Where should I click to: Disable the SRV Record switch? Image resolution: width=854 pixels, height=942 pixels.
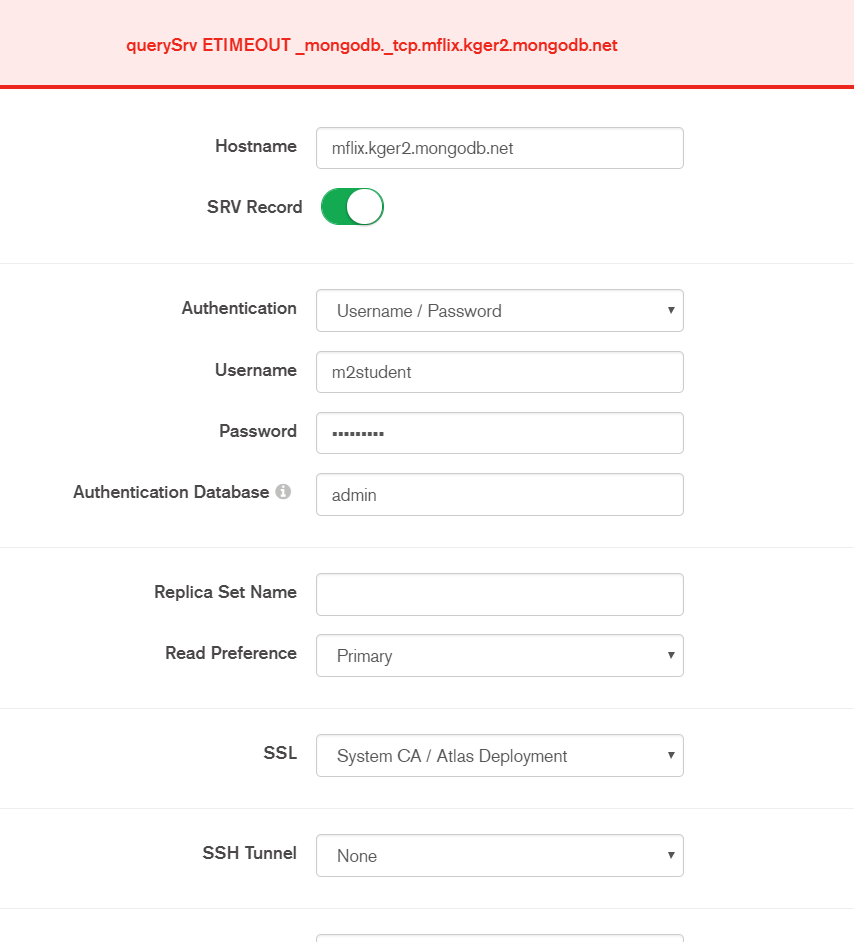352,207
